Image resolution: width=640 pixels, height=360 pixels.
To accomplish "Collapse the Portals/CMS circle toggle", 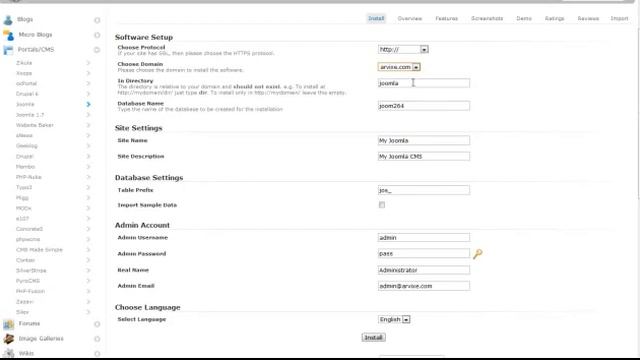I will tap(97, 50).
